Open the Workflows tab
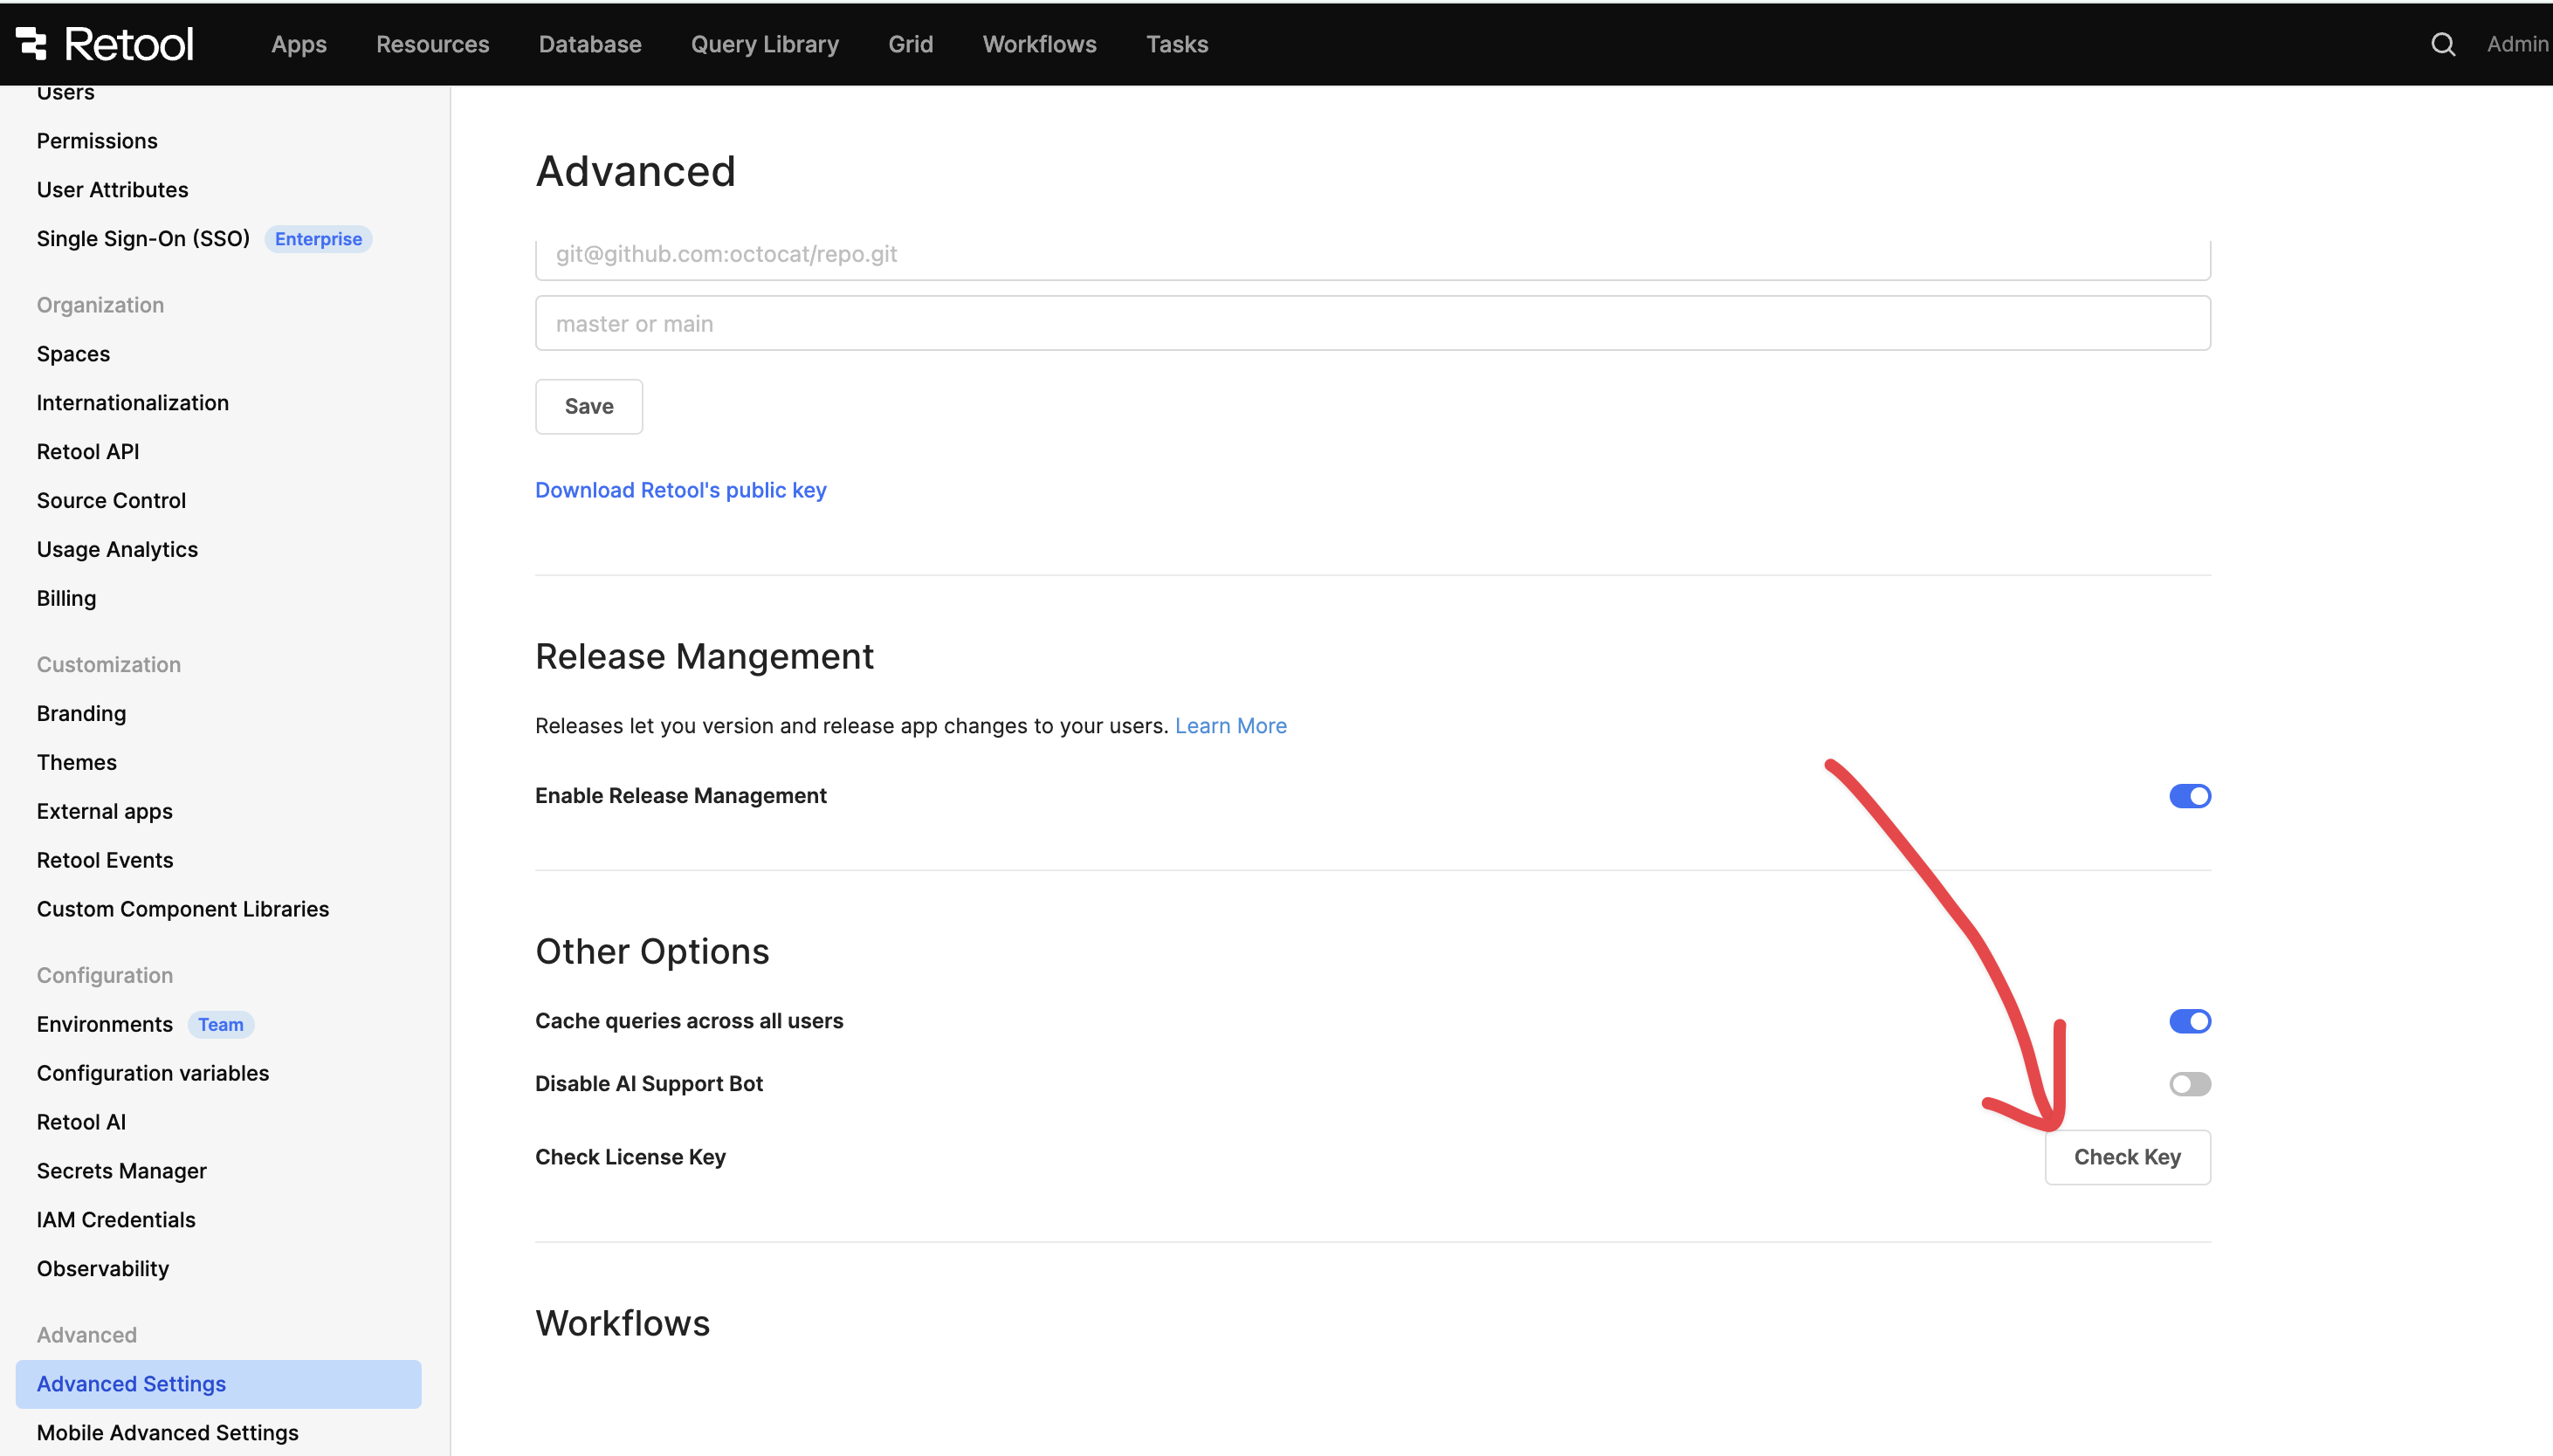 point(1039,44)
